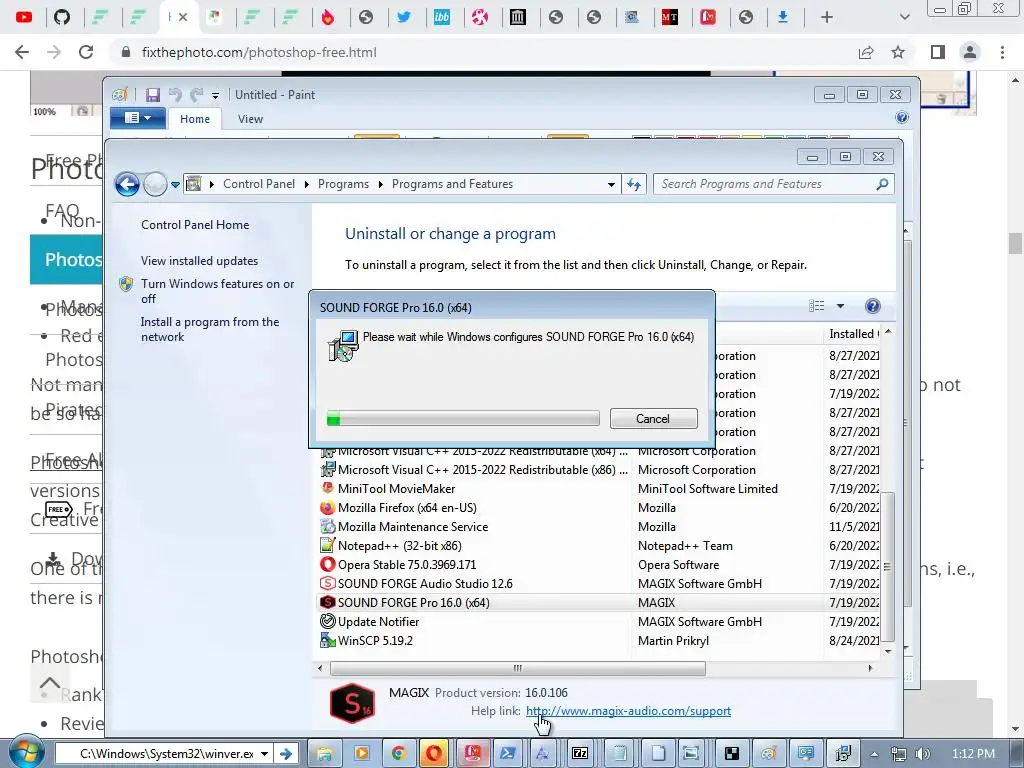The image size is (1024, 768).
Task: Open the MT browser tab
Action: [x=669, y=17]
